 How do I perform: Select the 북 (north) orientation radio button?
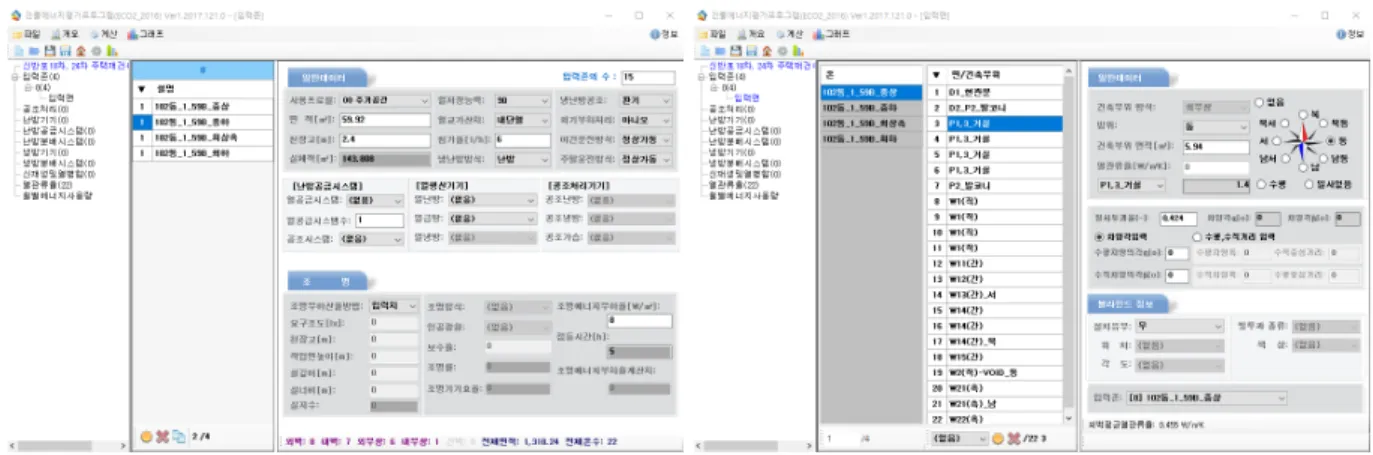[1303, 114]
